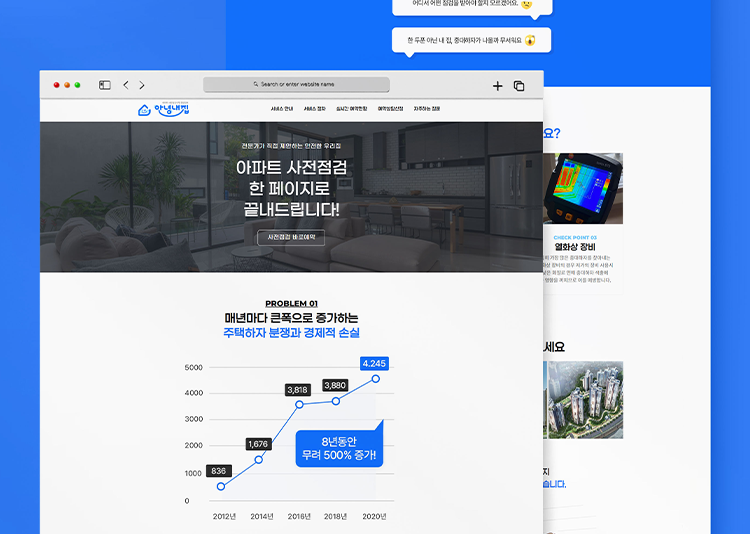Click the '2018년' x-axis label

335,516
